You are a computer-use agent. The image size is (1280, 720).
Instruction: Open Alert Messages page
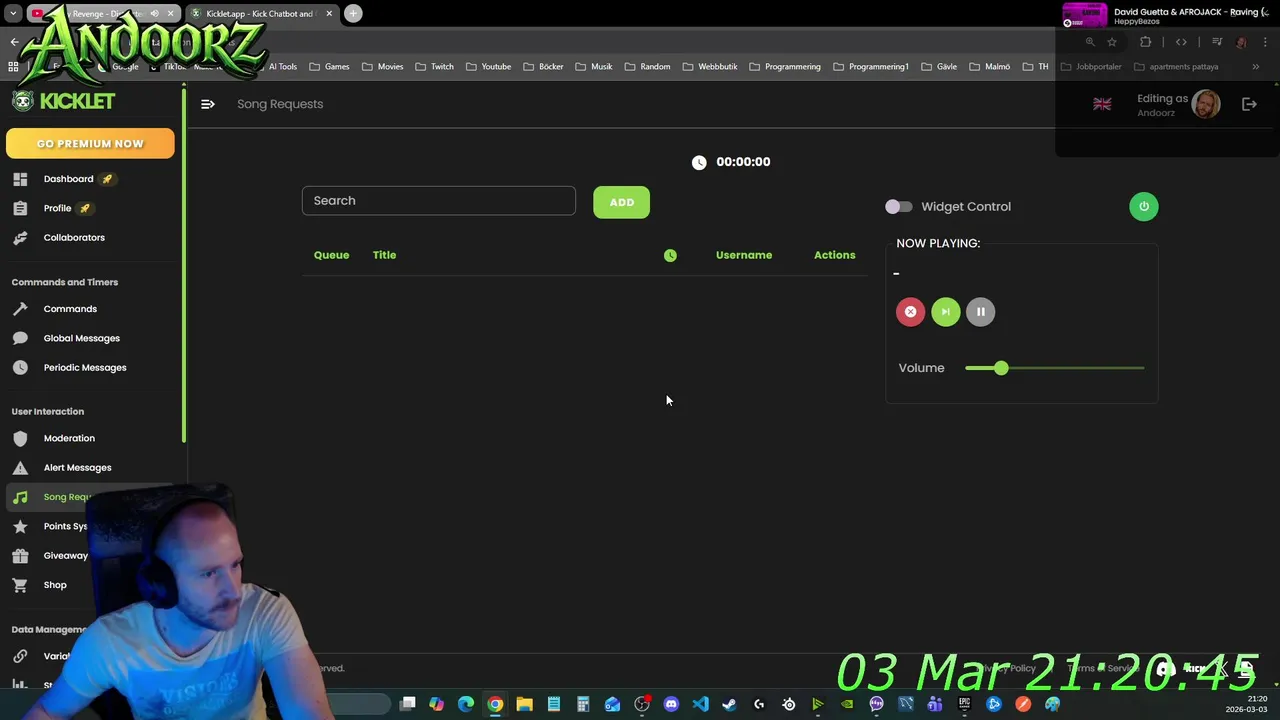77,468
